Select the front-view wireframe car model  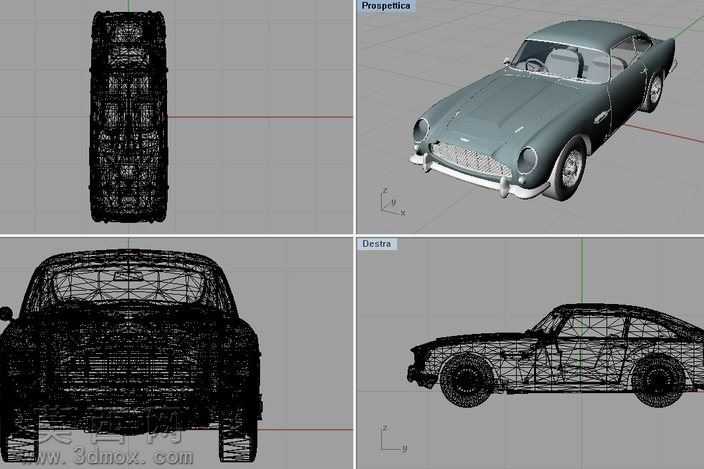coord(131,355)
